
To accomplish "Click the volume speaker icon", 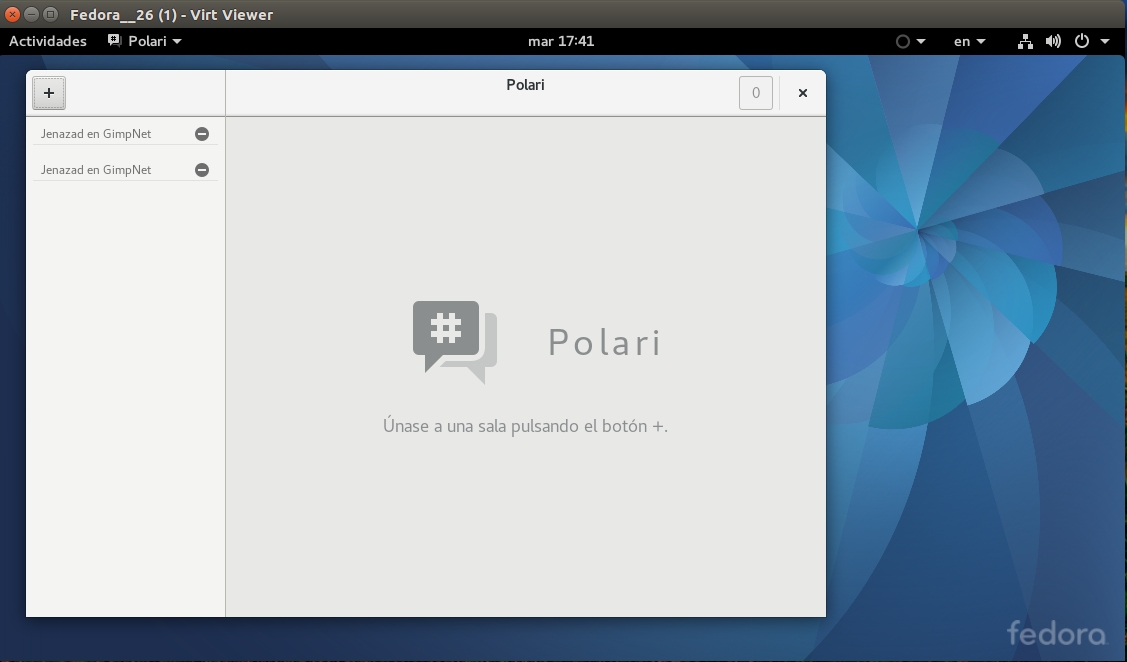I will click(1053, 42).
